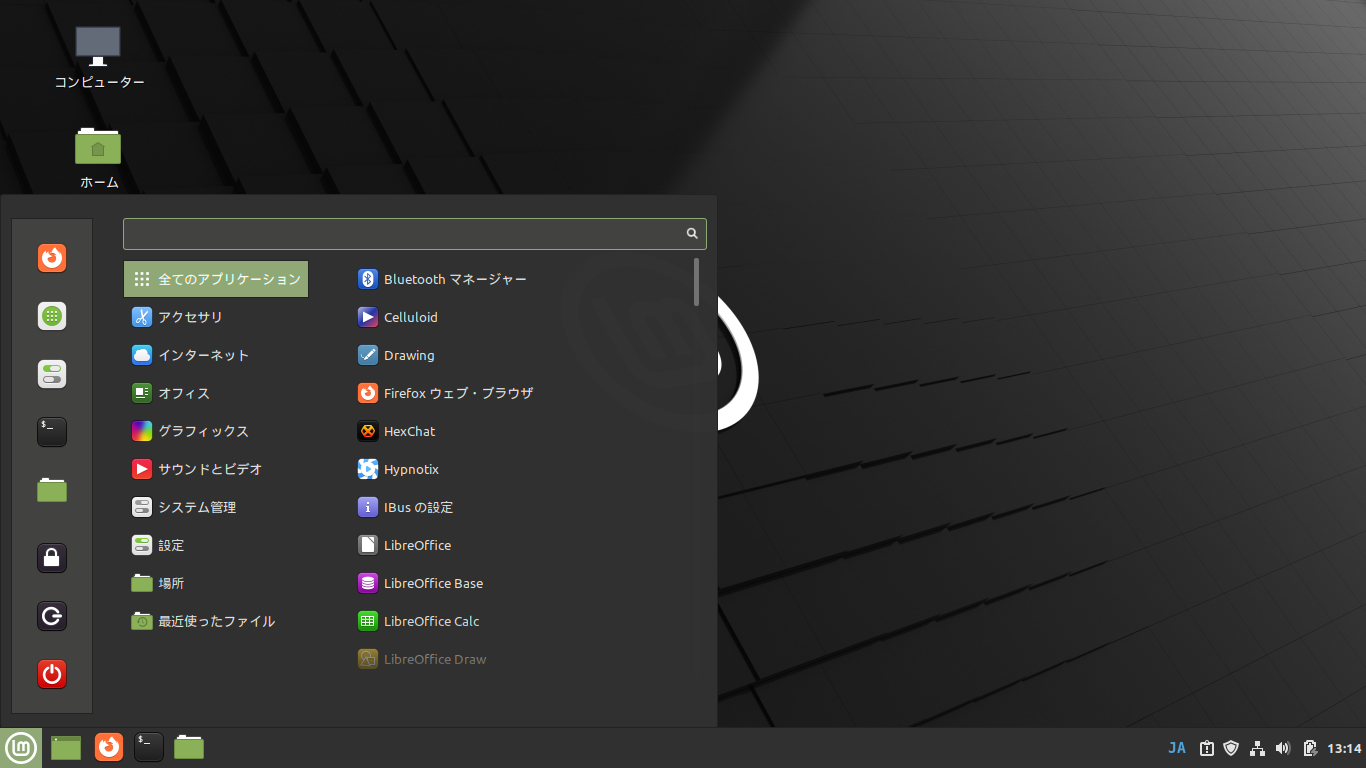Click the Linux Mint menu button on the panel
The height and width of the screenshot is (768, 1366).
click(x=21, y=747)
